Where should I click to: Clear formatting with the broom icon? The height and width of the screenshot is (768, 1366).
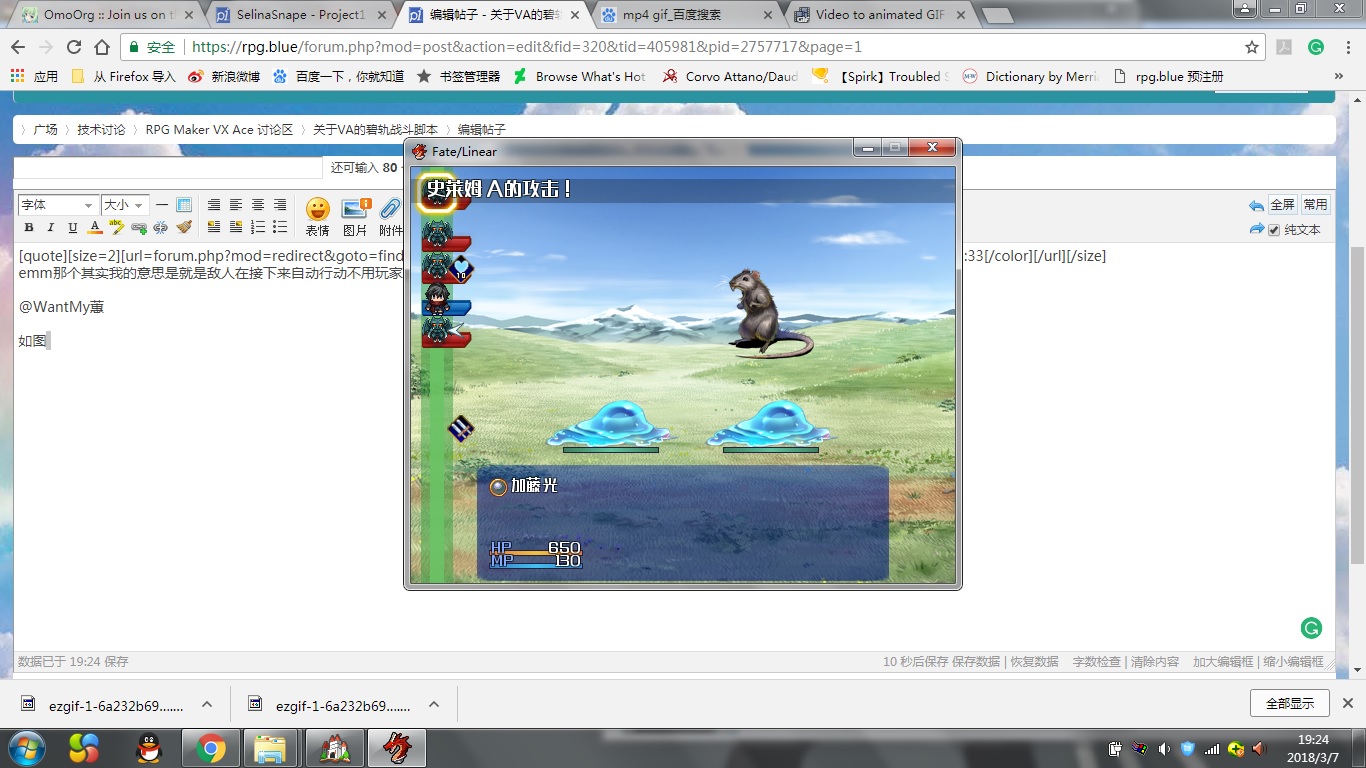click(x=183, y=228)
